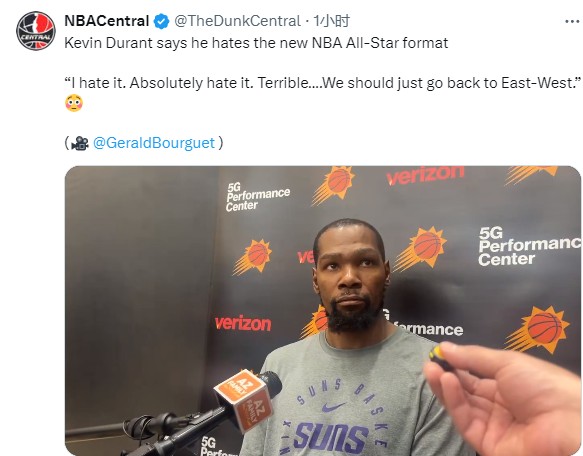Viewport: 583px width, 456px height.
Task: Open the @TheDunkCentral handle
Action: point(238,21)
